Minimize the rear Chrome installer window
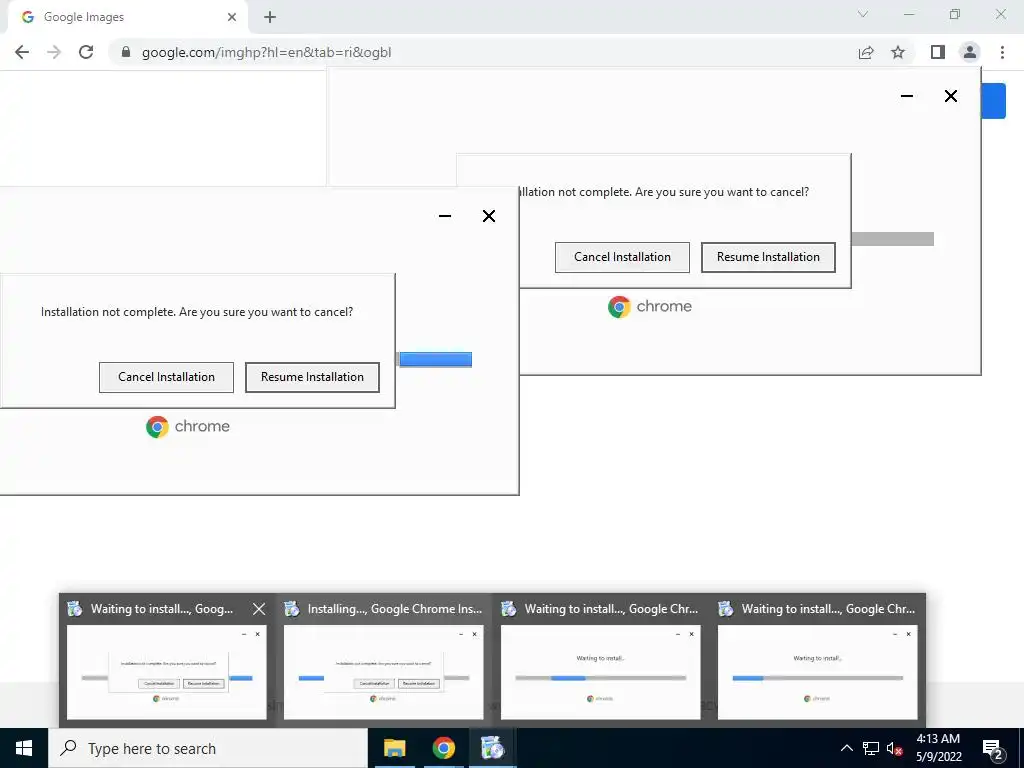This screenshot has height=768, width=1024. 907,96
